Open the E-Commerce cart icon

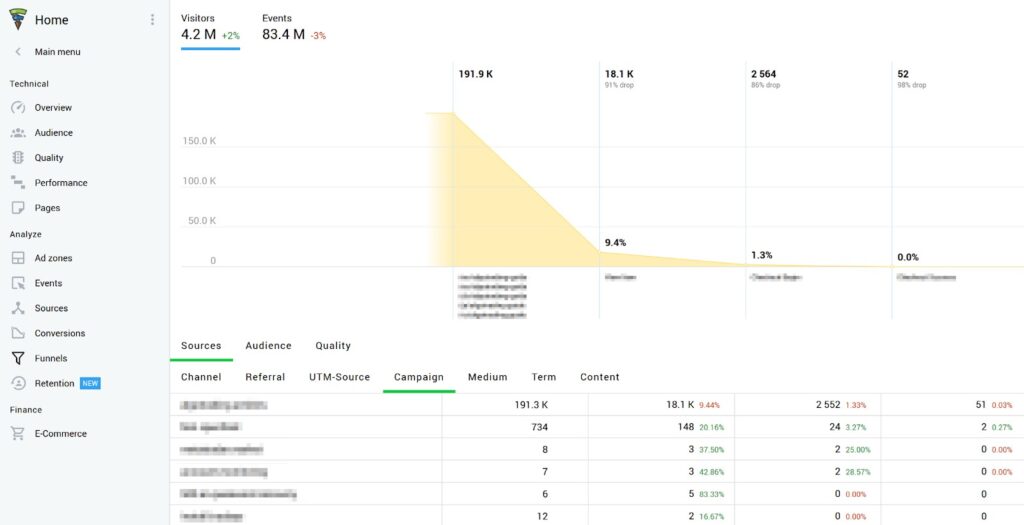pos(17,434)
